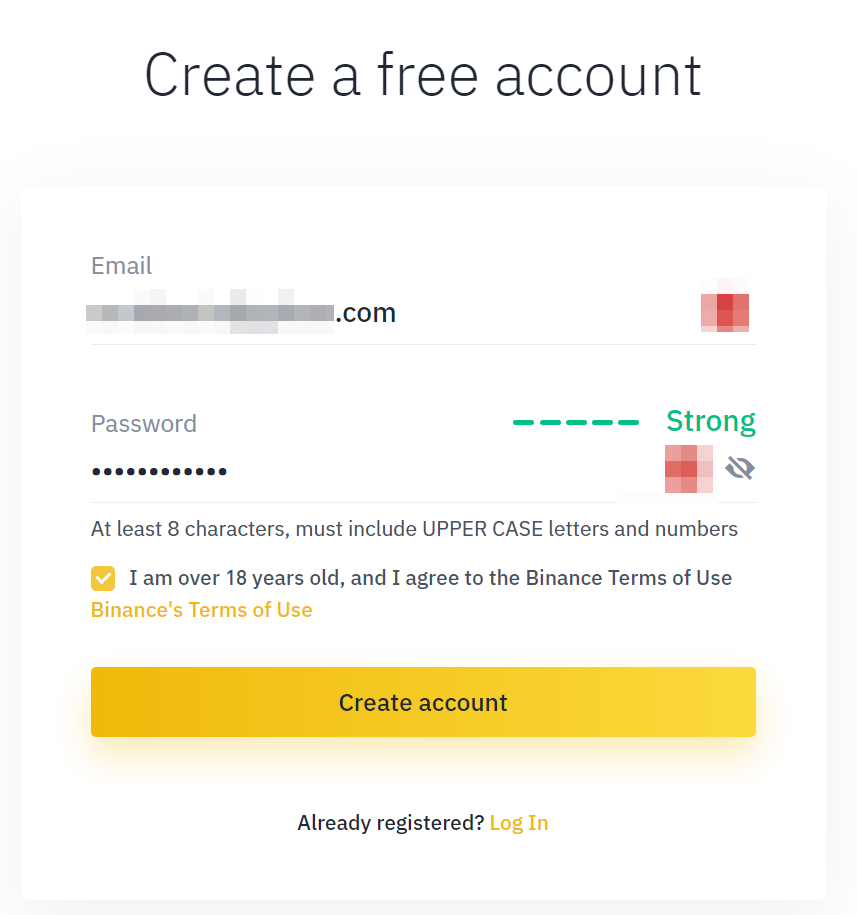Image resolution: width=857 pixels, height=915 pixels.
Task: Click the password requirements hint text
Action: tap(414, 529)
